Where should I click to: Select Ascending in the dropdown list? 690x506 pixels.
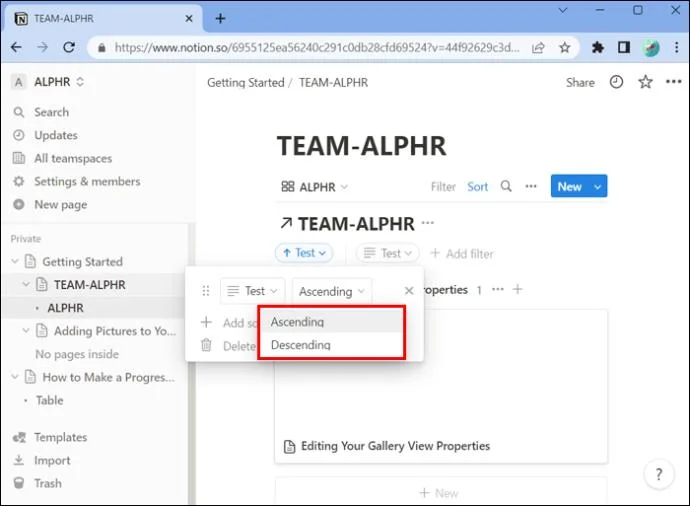pos(331,322)
